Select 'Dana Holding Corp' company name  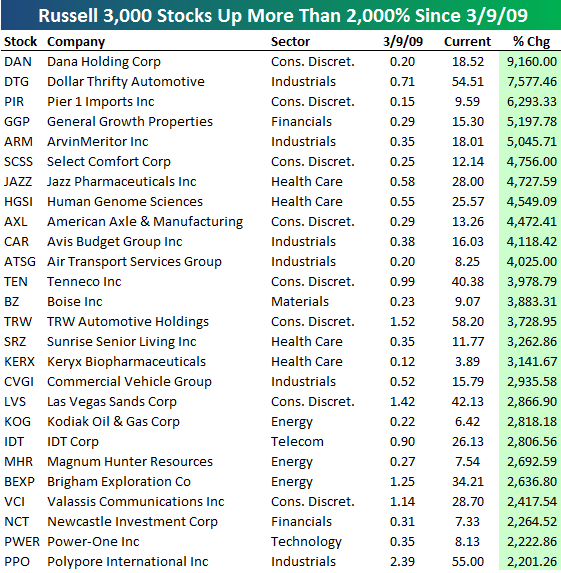click(x=104, y=62)
